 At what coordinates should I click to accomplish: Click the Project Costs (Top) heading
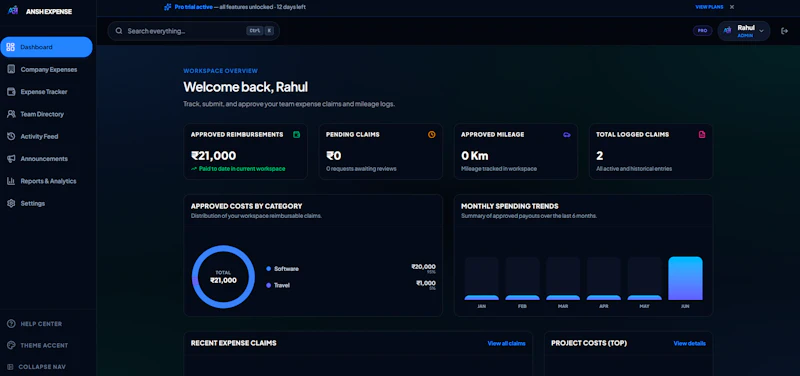click(x=589, y=343)
